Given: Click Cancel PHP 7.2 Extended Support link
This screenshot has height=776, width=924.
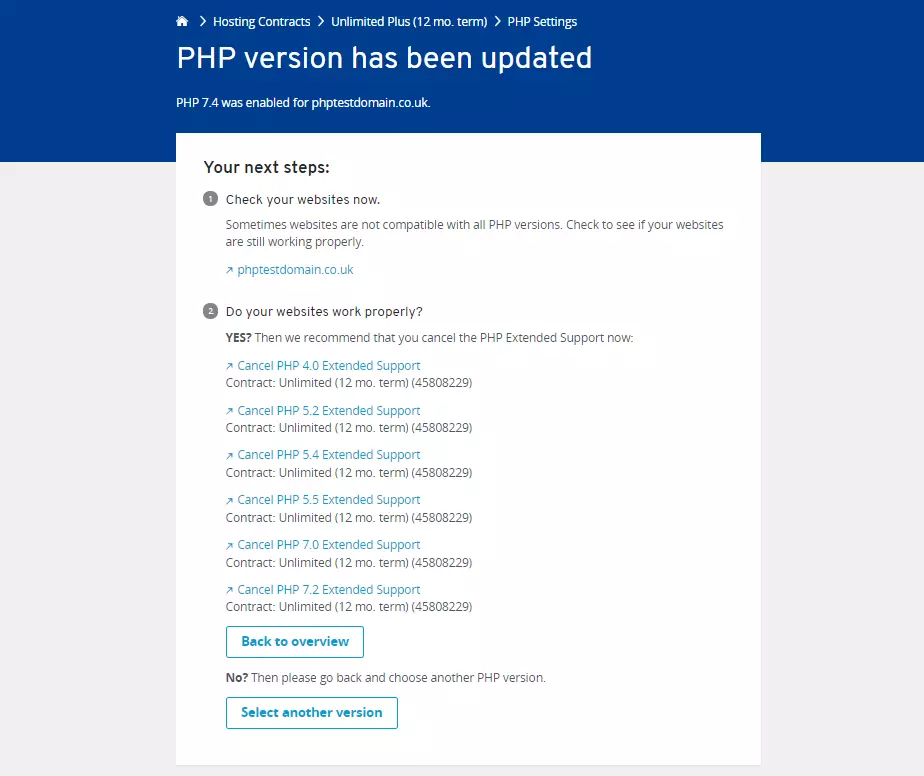Looking at the screenshot, I should click(x=329, y=590).
